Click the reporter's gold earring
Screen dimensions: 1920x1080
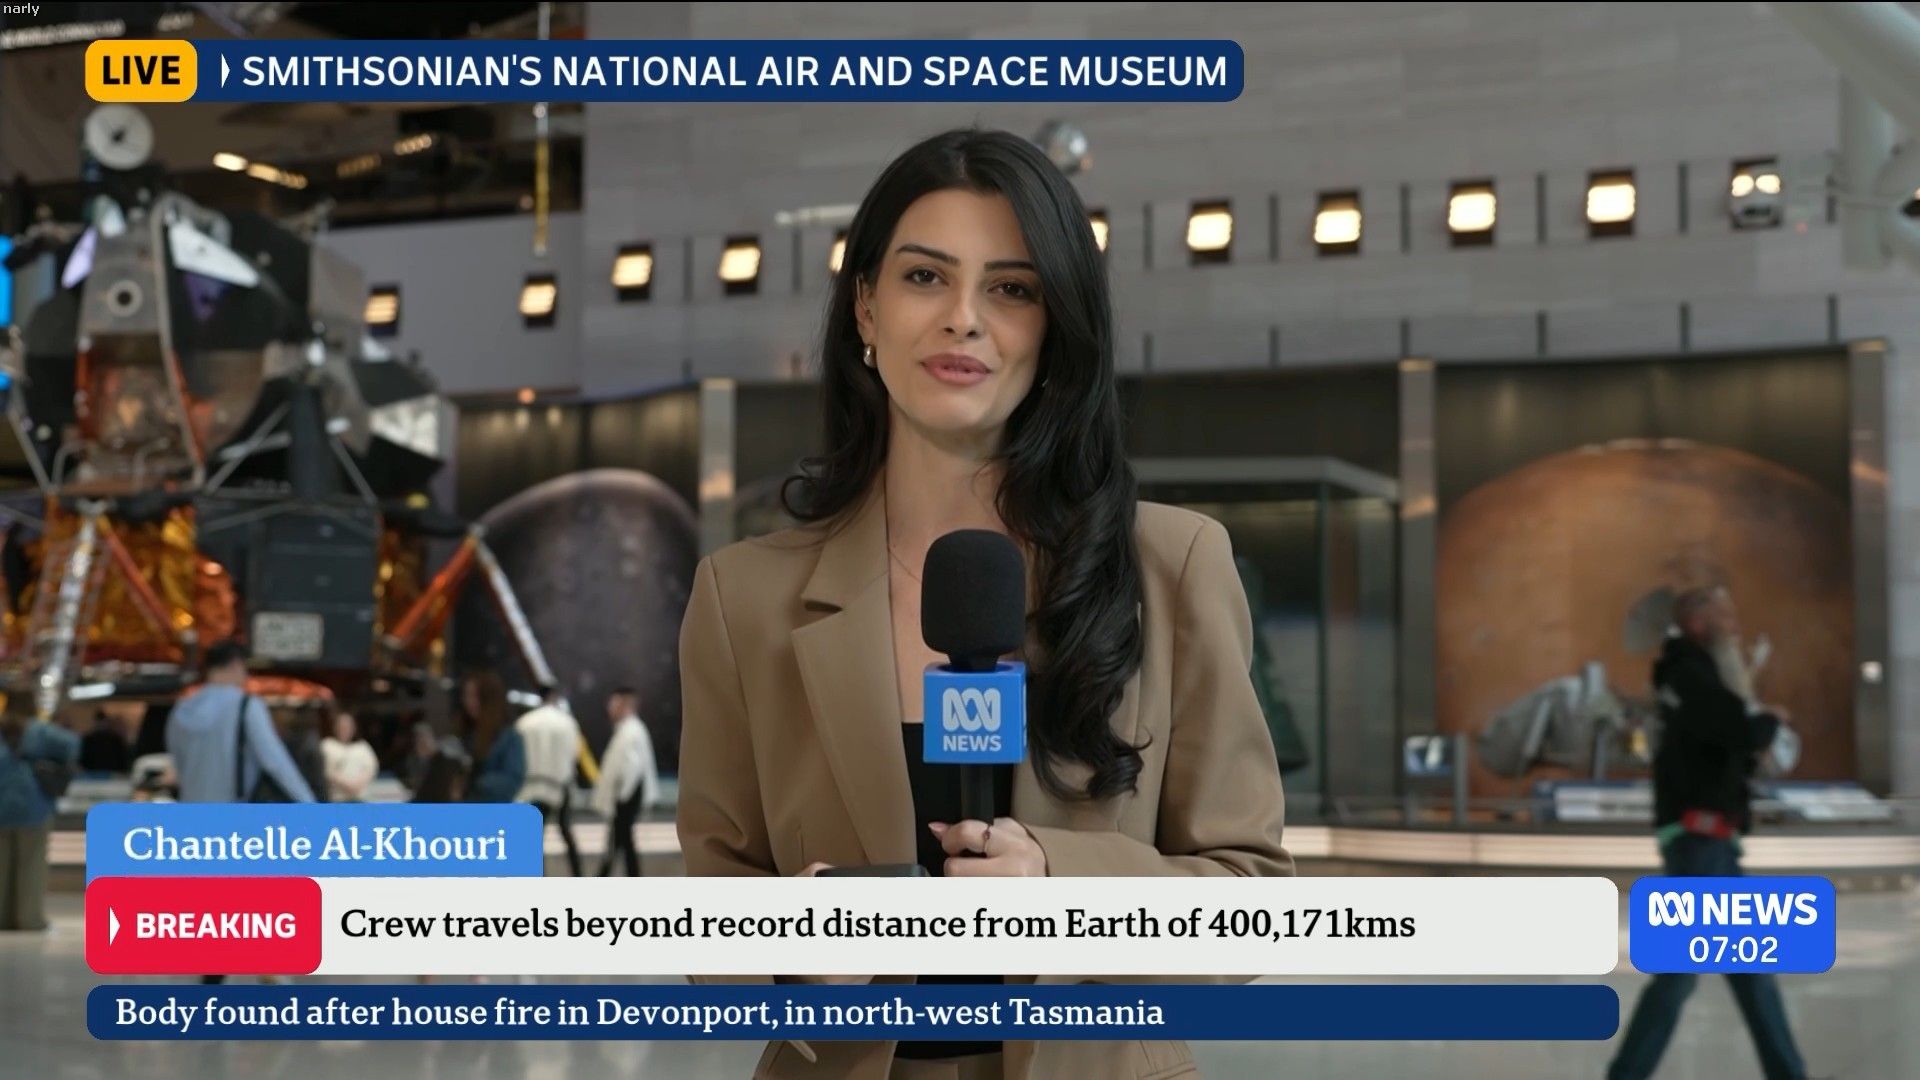click(868, 354)
